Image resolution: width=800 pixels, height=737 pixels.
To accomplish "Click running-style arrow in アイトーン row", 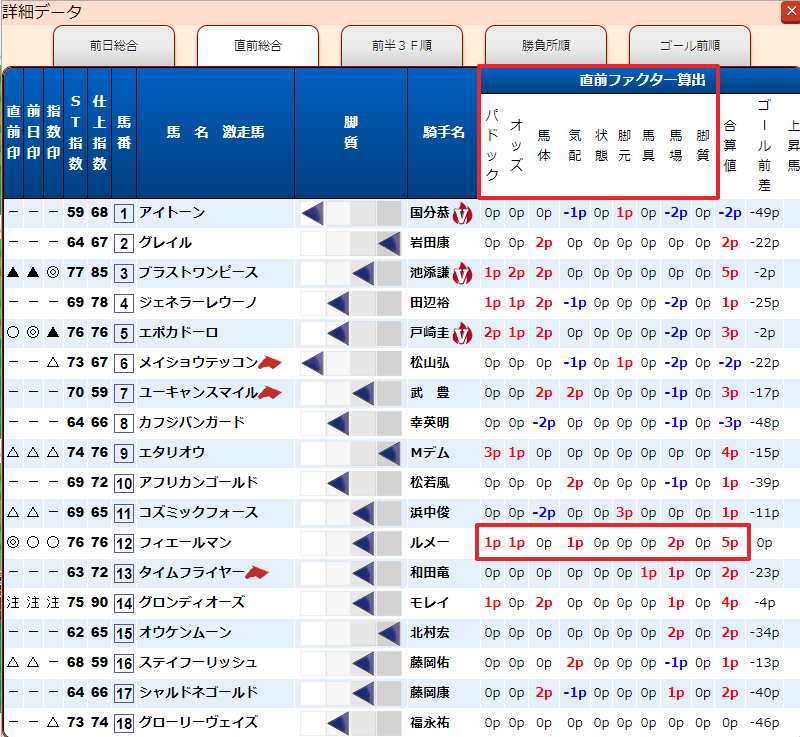I will click(313, 213).
